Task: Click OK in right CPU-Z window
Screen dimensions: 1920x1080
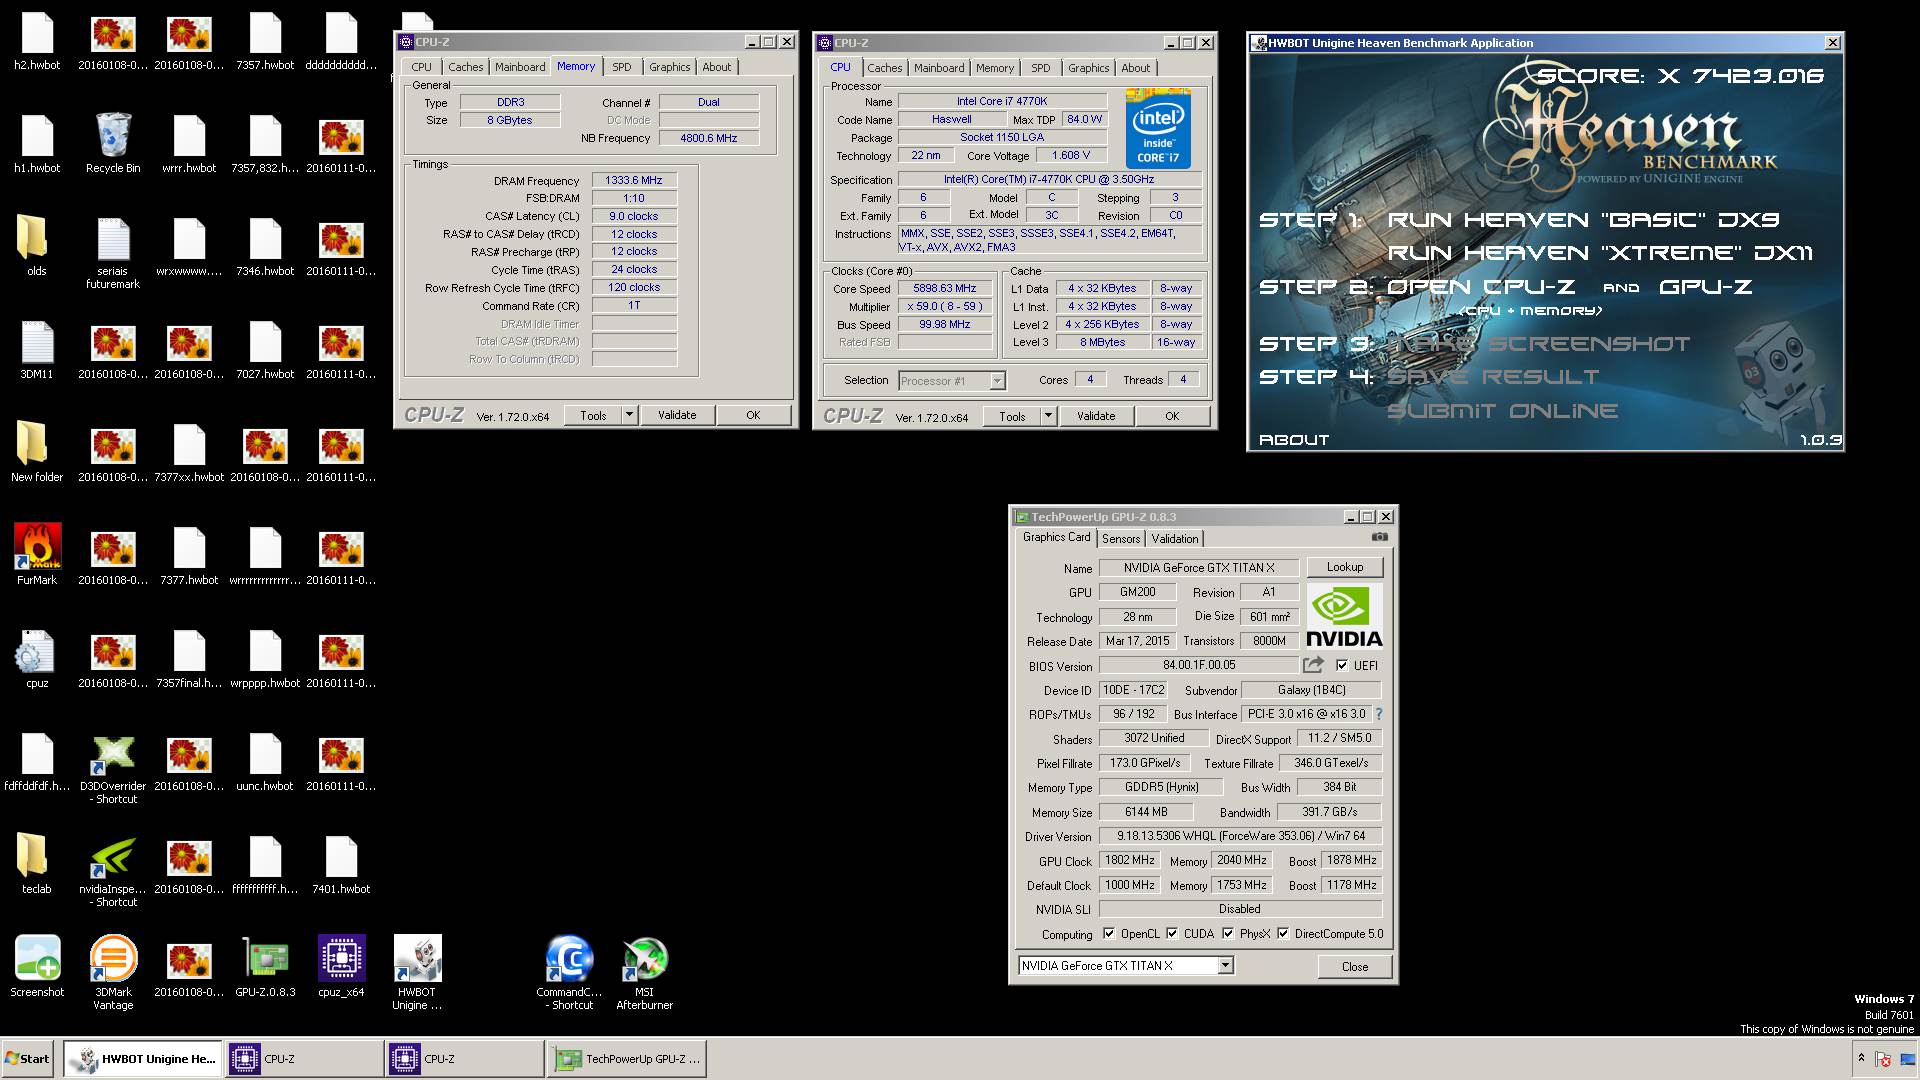Action: click(1172, 416)
